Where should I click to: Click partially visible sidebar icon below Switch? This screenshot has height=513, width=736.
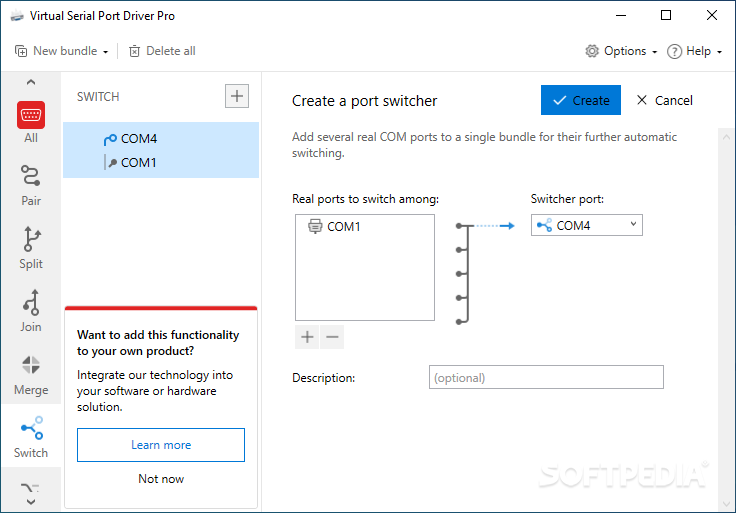tap(30, 488)
